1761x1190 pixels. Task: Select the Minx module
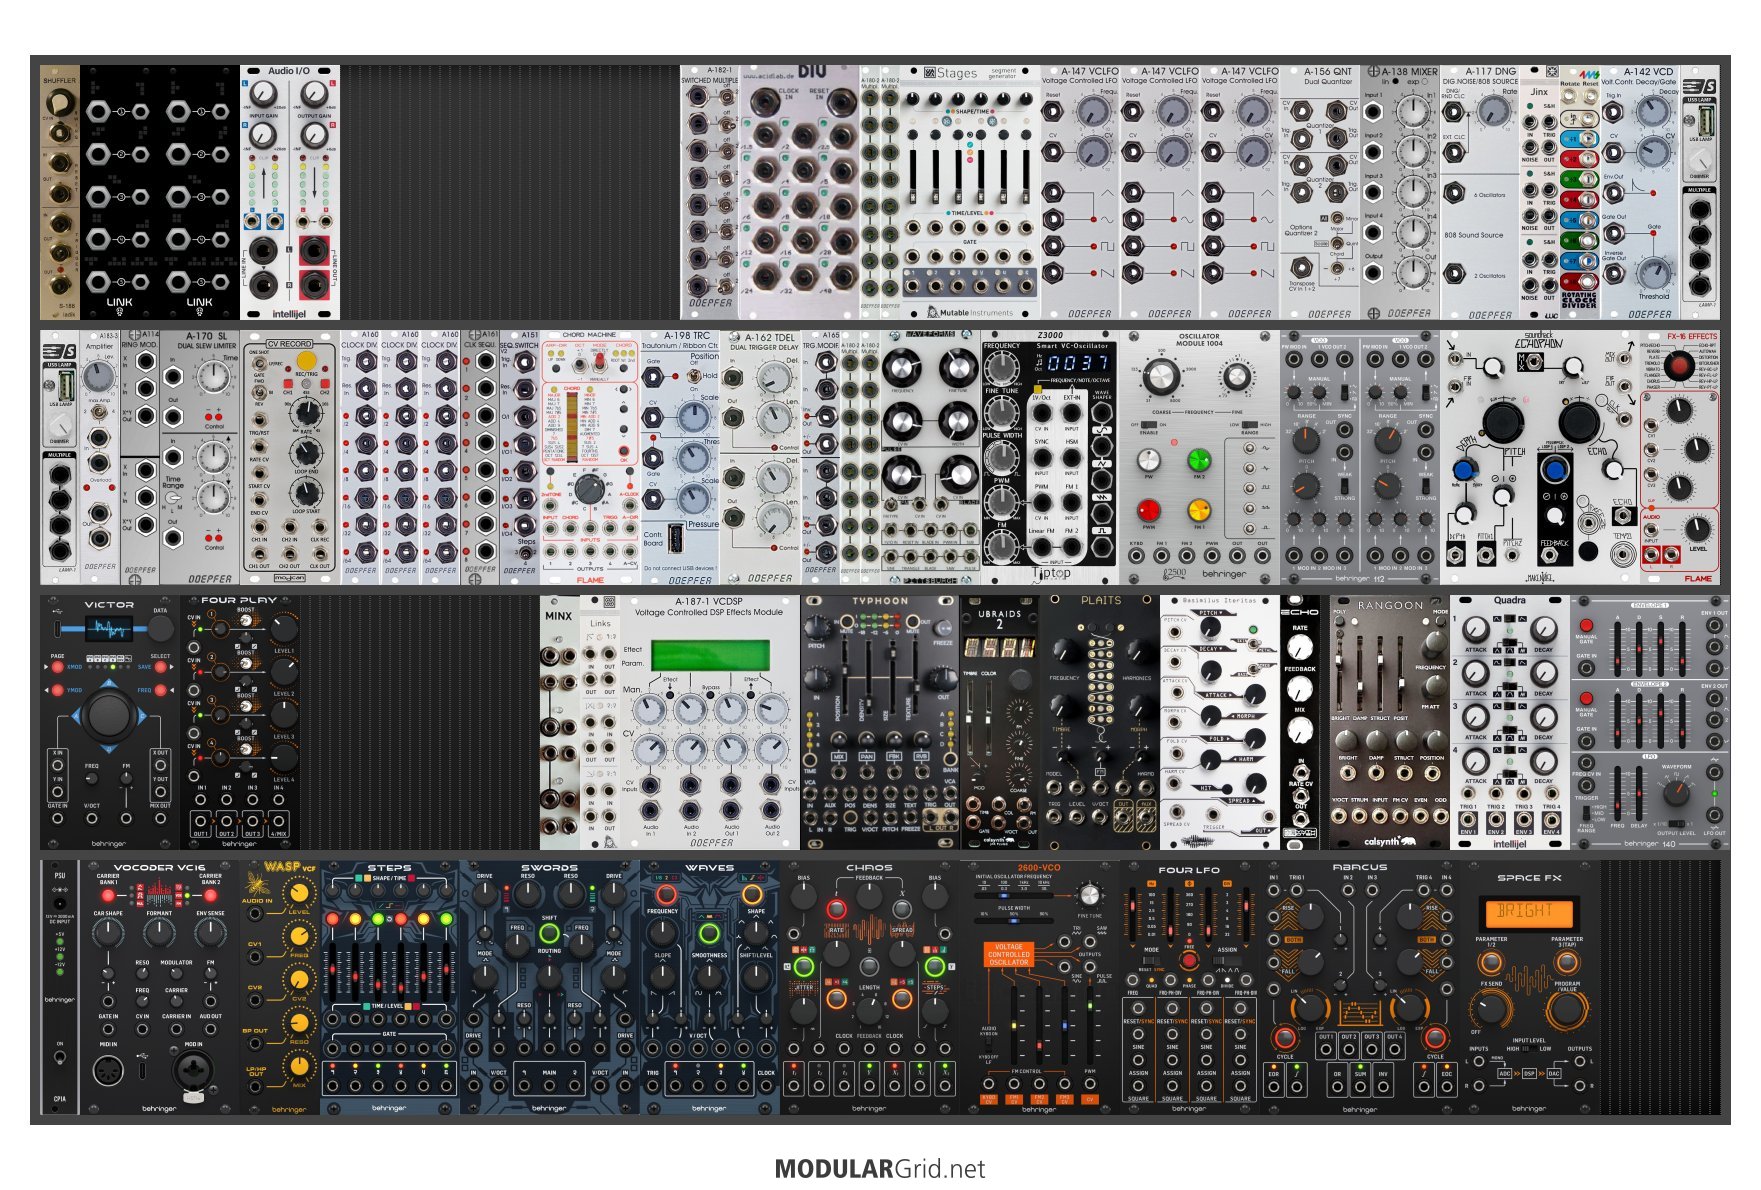559,722
